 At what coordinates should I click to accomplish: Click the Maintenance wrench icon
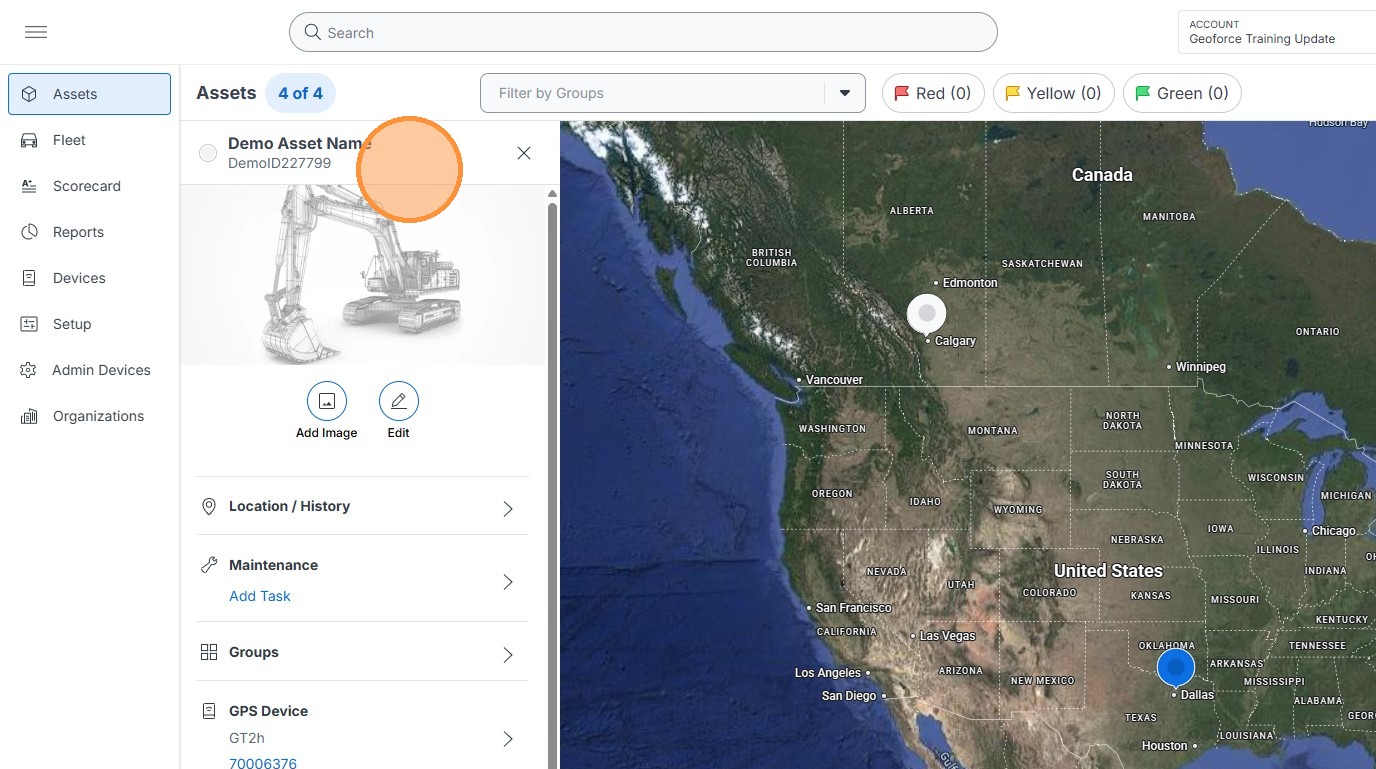click(x=209, y=565)
